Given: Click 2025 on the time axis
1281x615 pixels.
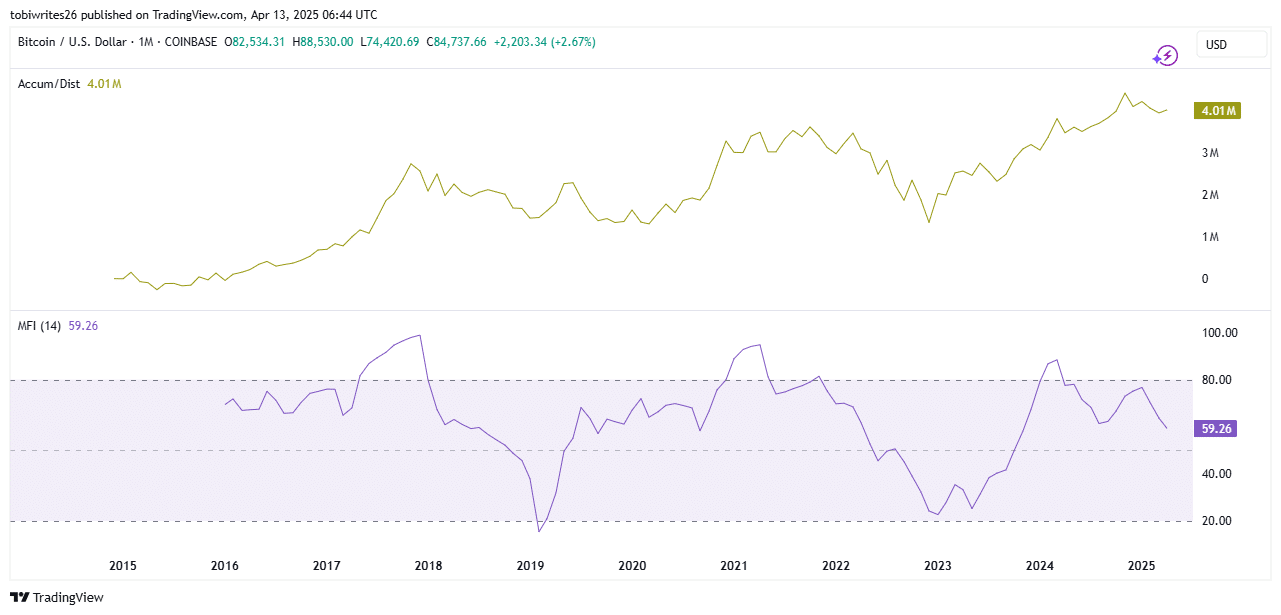Looking at the screenshot, I should coord(1142,566).
